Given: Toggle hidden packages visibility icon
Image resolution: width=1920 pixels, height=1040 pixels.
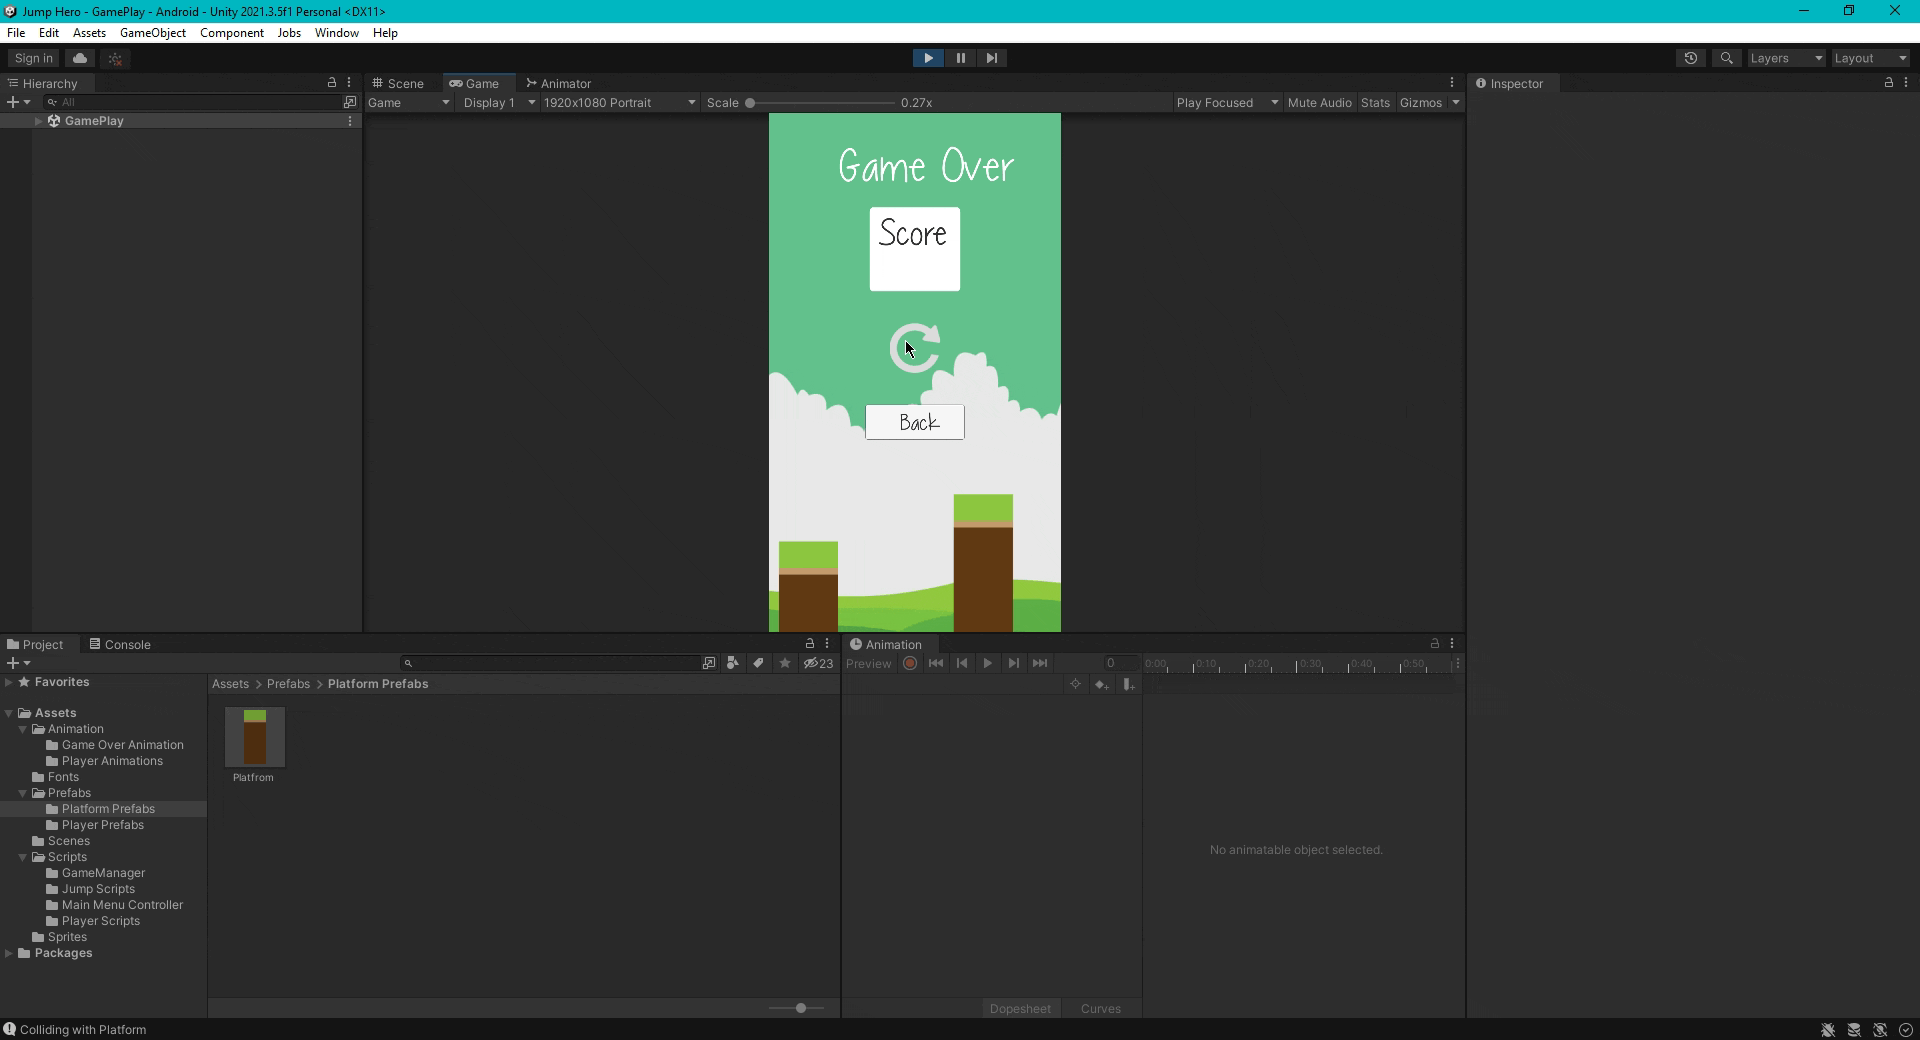Looking at the screenshot, I should pos(818,663).
